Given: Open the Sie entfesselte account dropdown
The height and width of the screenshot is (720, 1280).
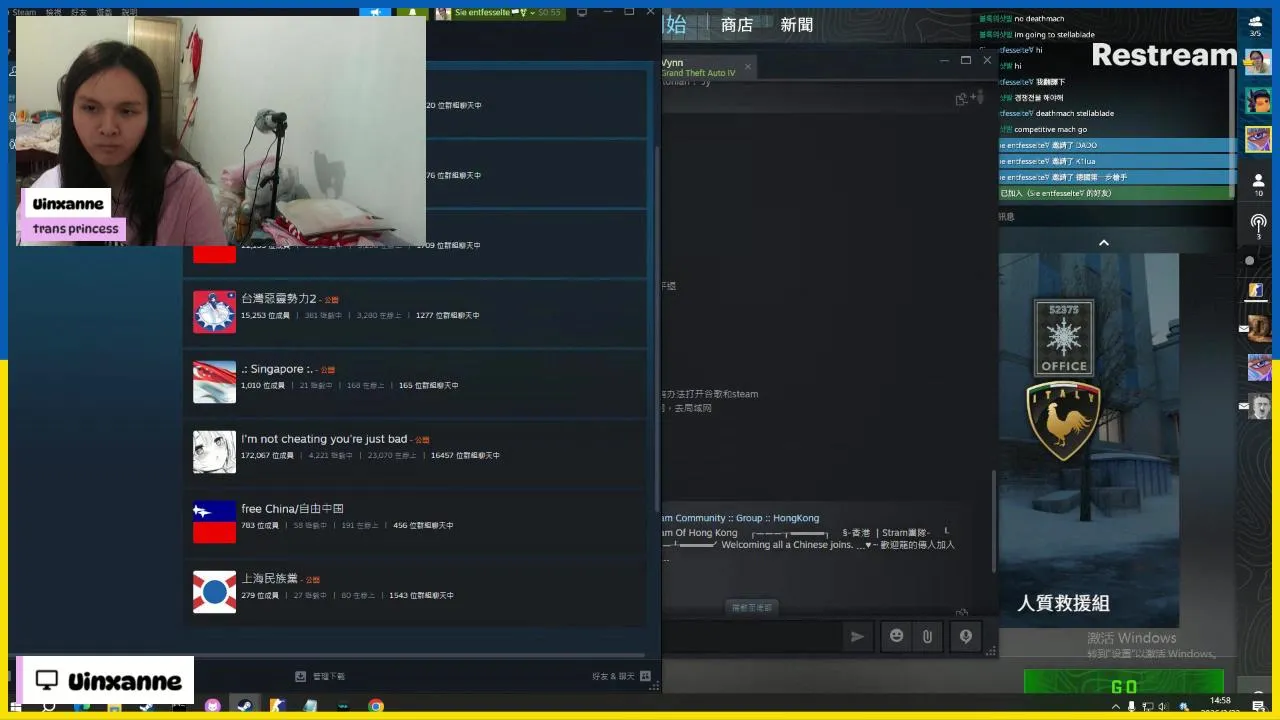Looking at the screenshot, I should click(x=499, y=13).
